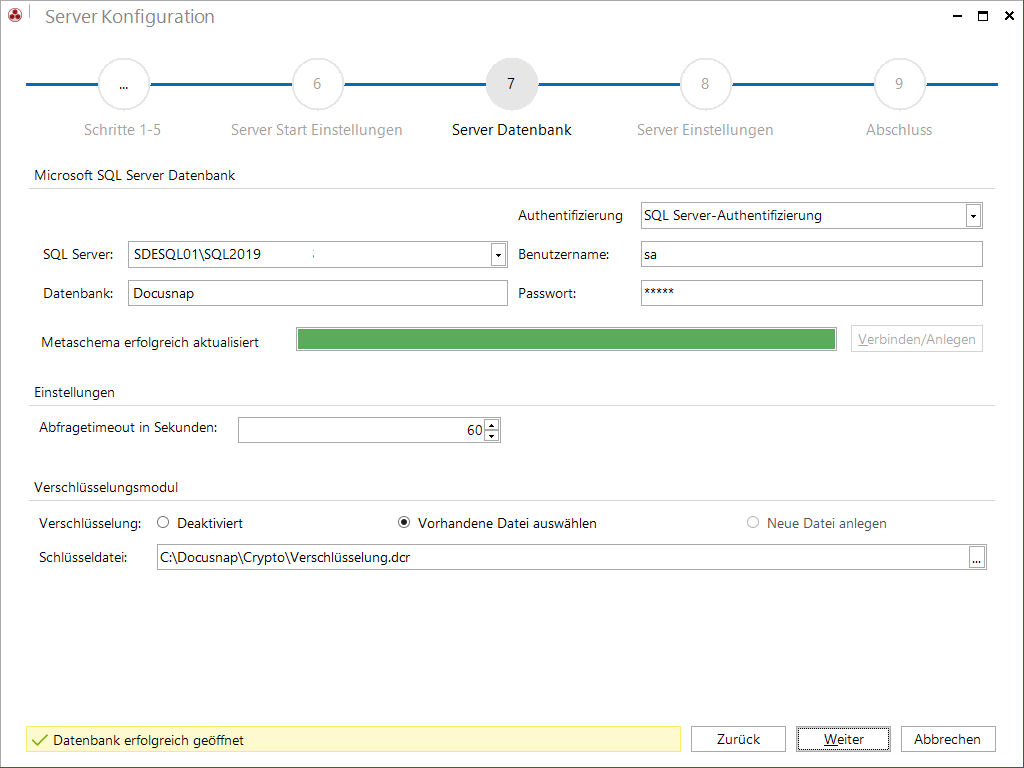Click the 'Verschlüsselungsmodul' section heading

tap(106, 487)
